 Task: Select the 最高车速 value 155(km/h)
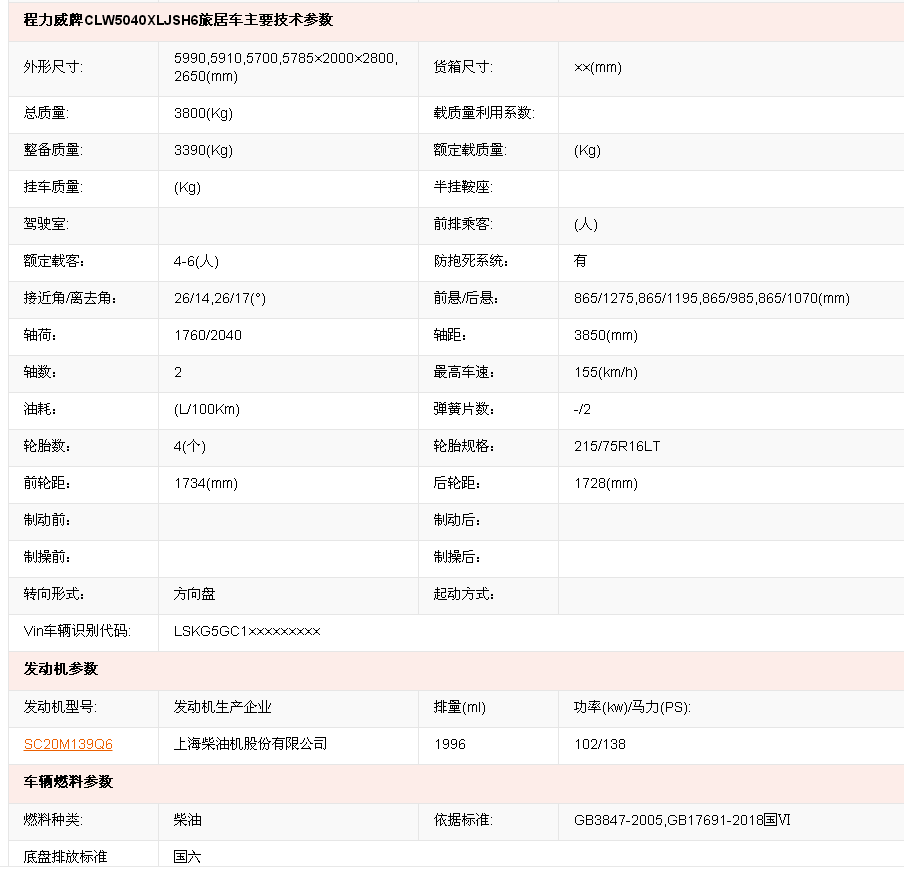coord(605,372)
